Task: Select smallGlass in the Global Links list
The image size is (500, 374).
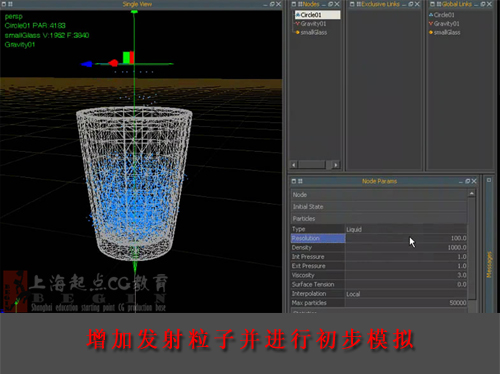Action: 447,32
